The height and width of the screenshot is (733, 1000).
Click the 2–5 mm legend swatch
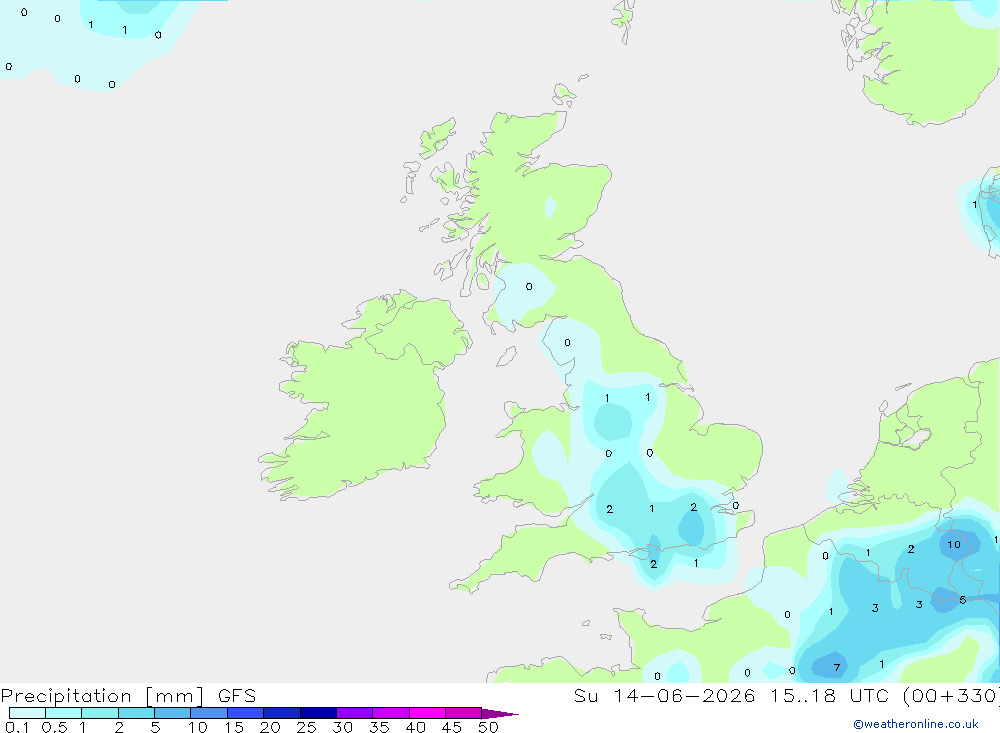136,713
